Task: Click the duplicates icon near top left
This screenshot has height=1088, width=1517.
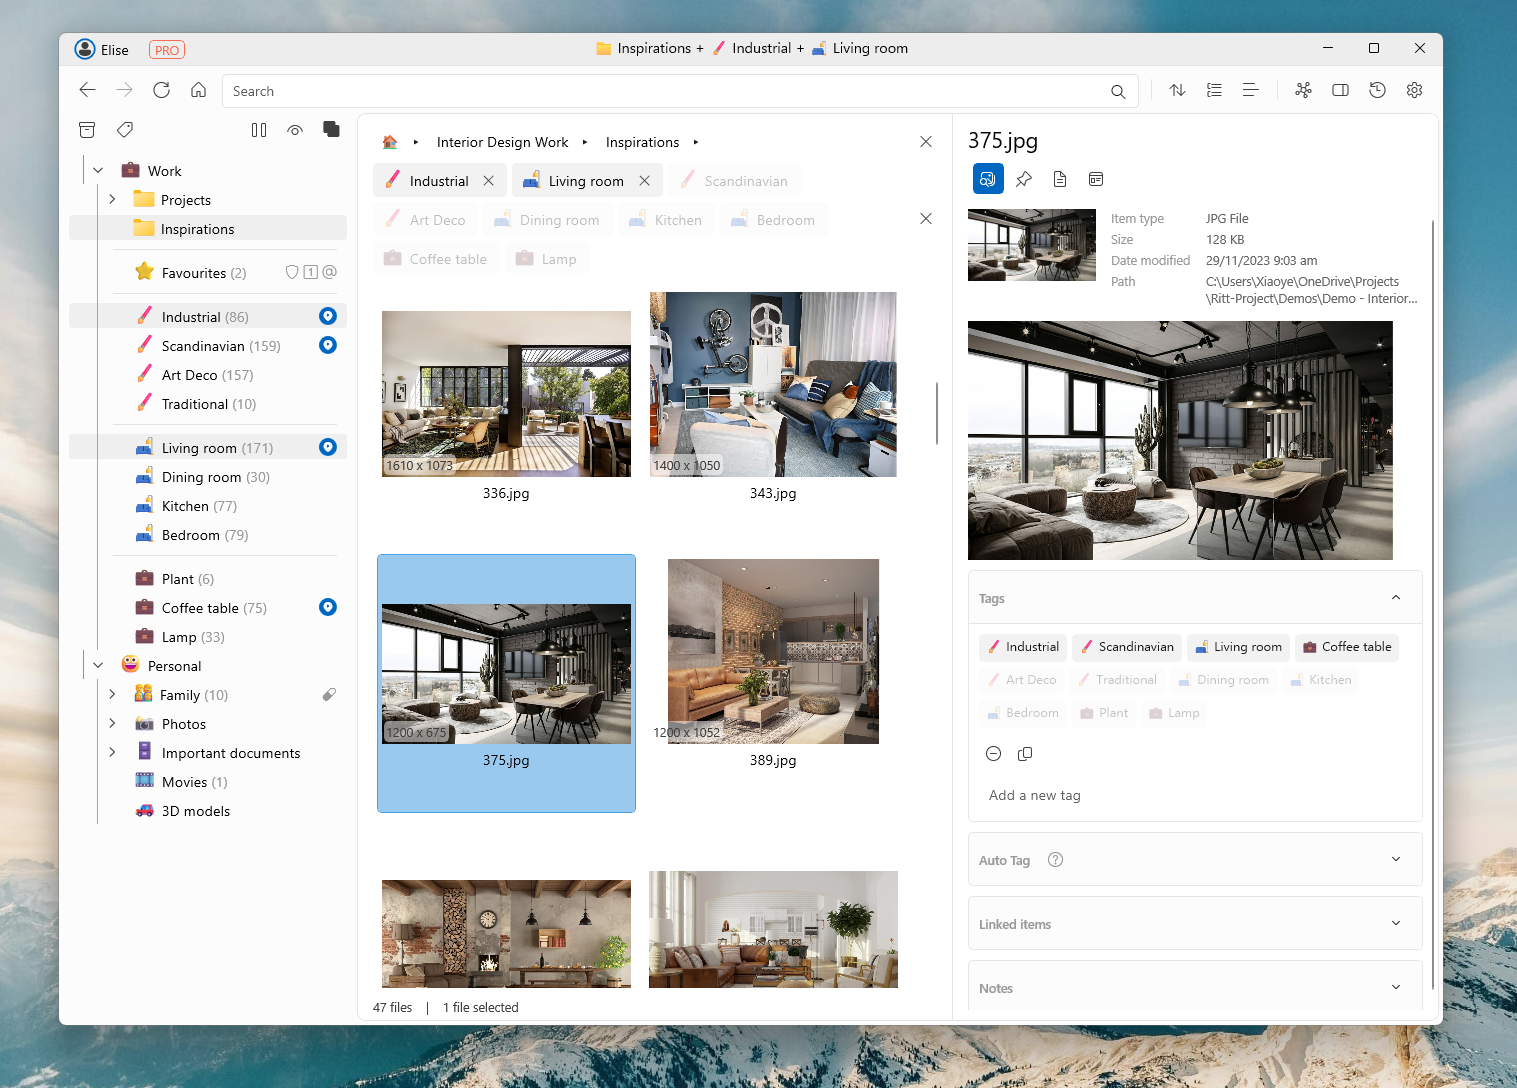Action: tap(331, 130)
